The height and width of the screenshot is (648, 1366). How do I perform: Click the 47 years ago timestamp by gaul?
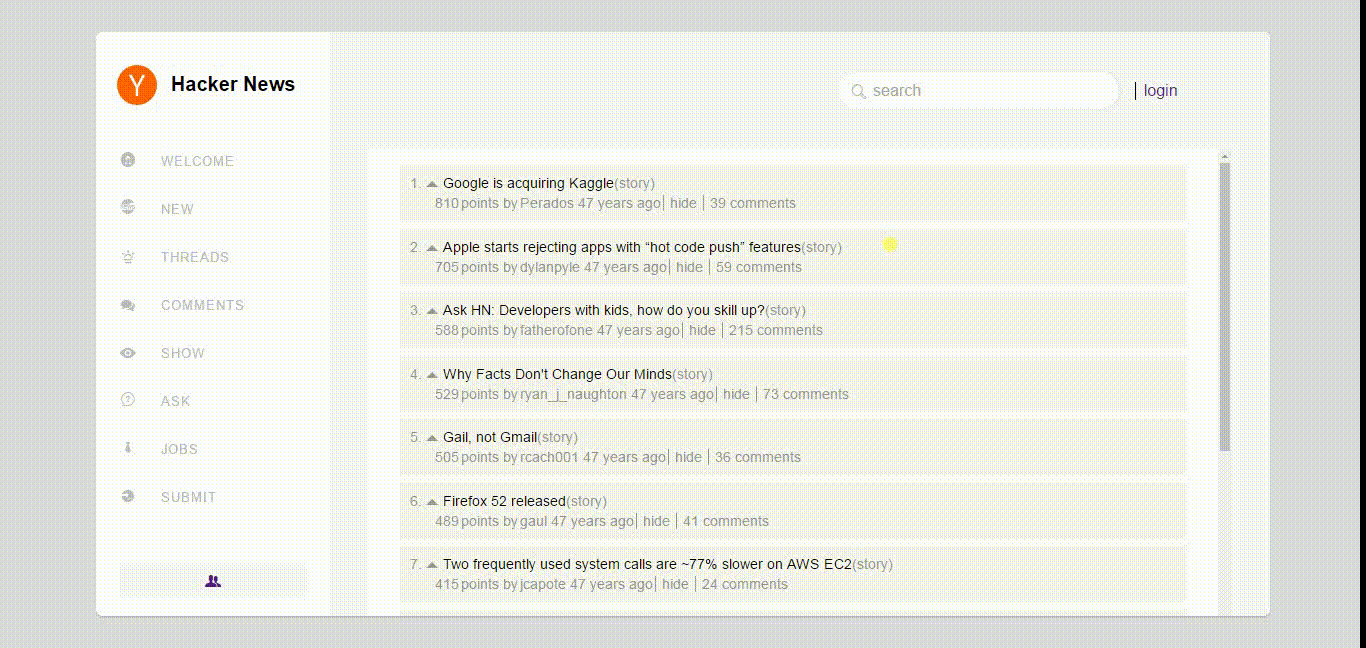click(592, 521)
